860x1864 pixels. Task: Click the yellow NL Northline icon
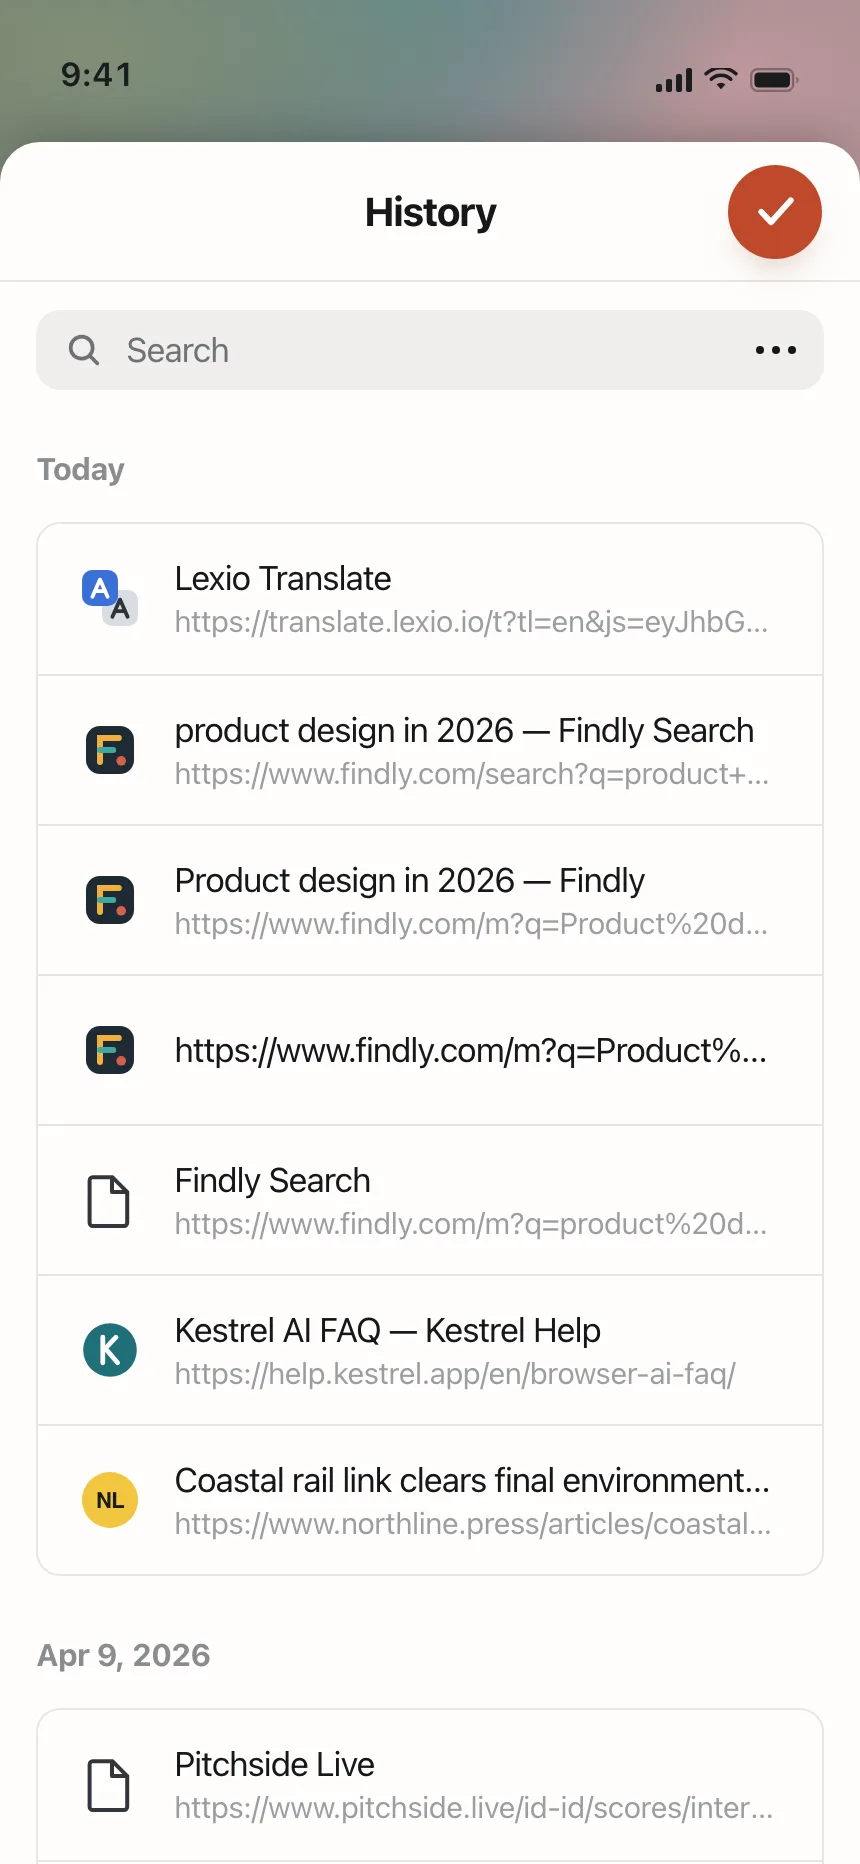pyautogui.click(x=110, y=1500)
